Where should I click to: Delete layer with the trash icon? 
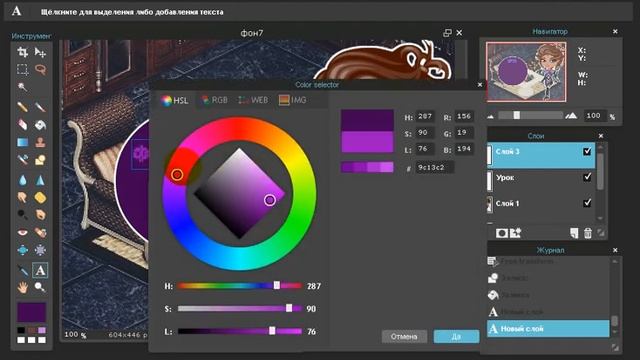coord(588,233)
